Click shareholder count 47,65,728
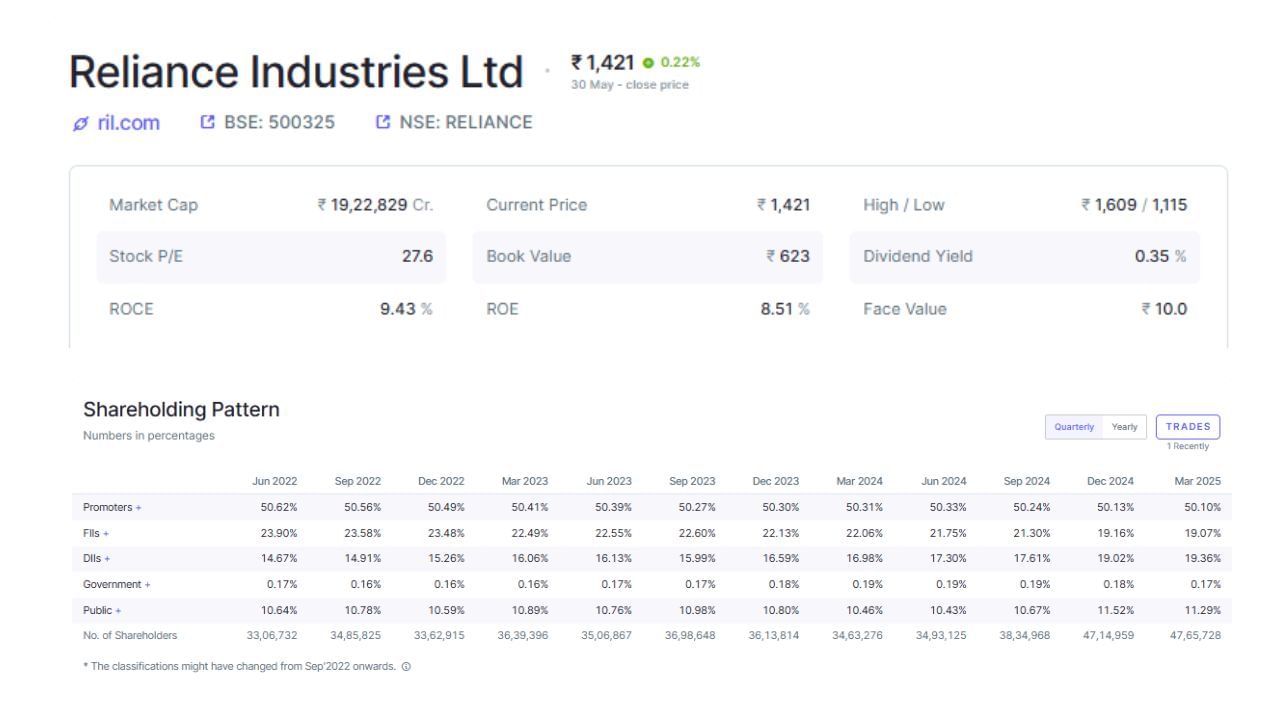The width and height of the screenshot is (1280, 720). tap(1195, 635)
